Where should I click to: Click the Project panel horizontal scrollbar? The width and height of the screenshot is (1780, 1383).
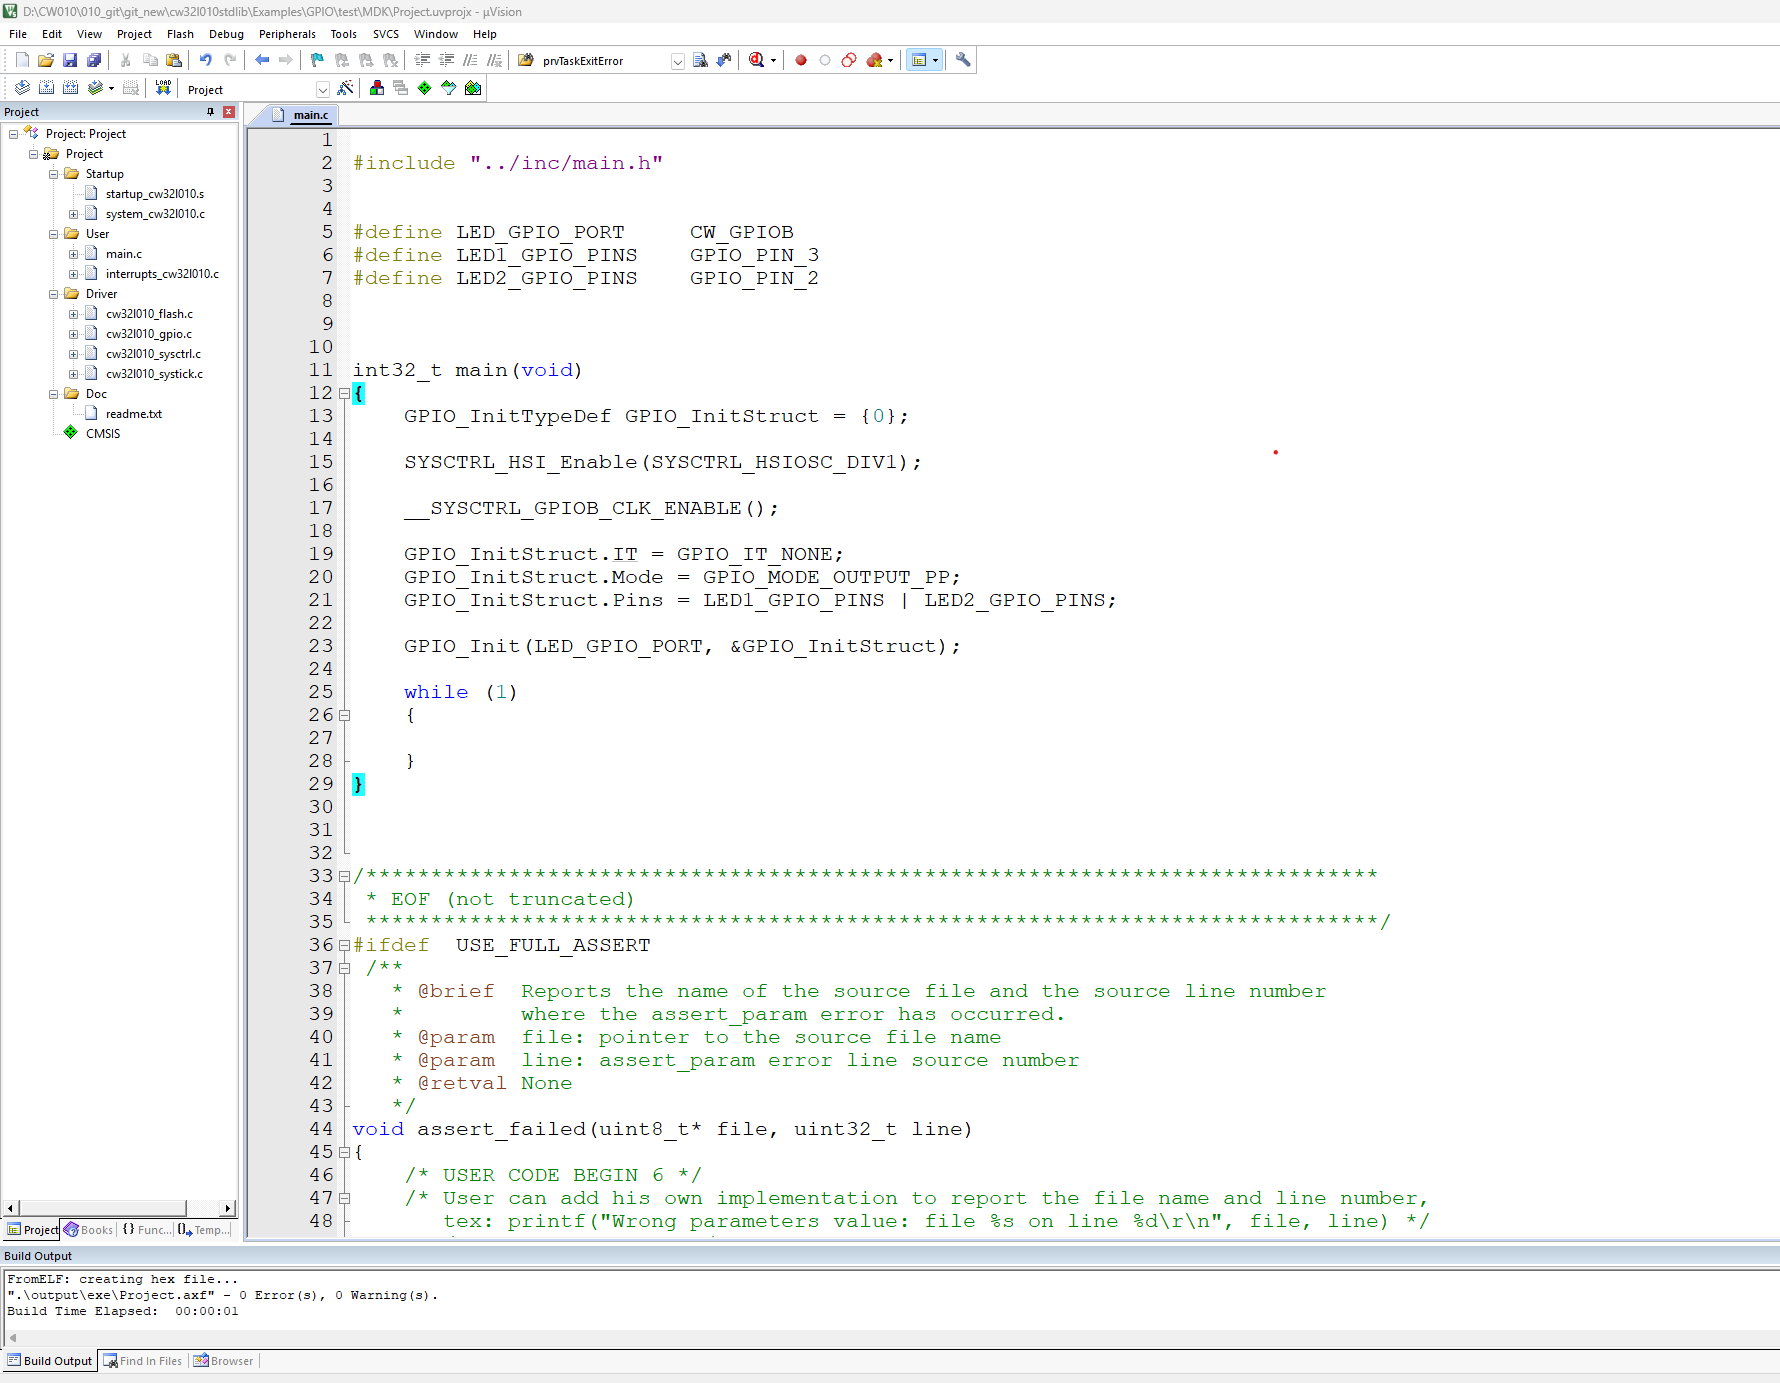[119, 1208]
